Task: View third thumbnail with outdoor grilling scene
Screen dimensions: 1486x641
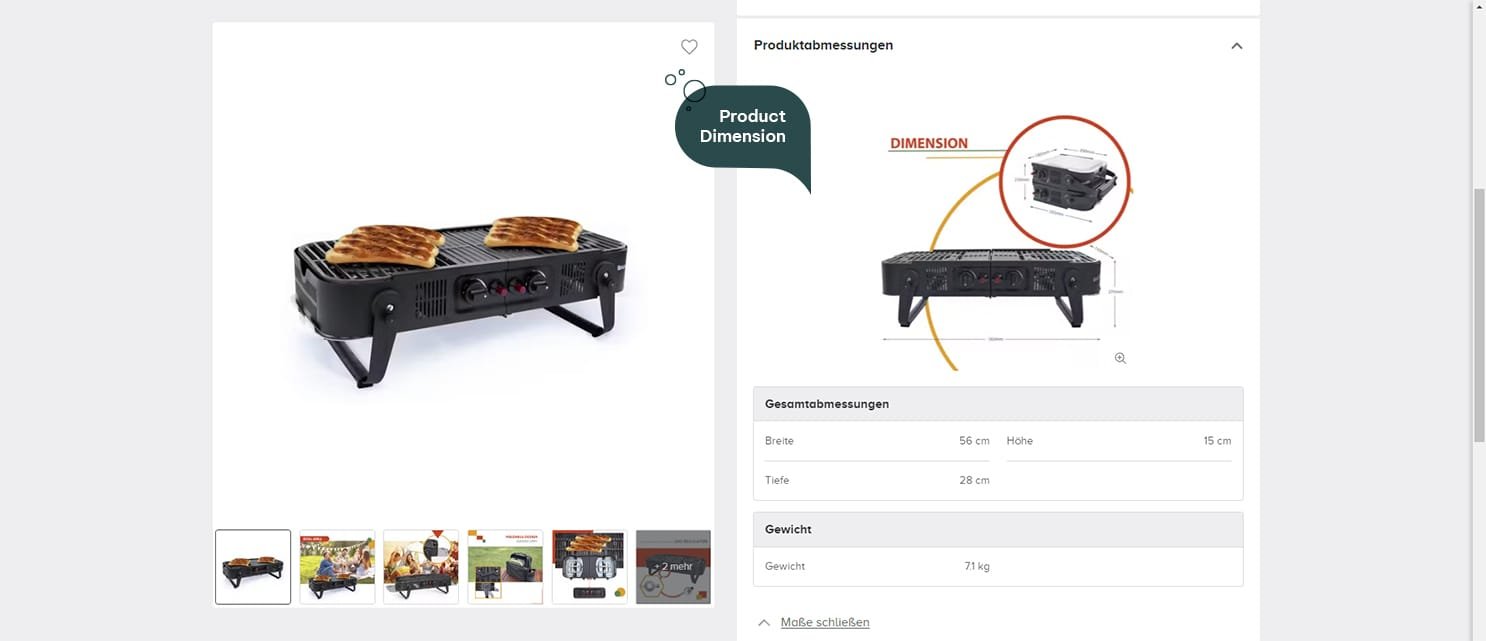Action: [421, 567]
